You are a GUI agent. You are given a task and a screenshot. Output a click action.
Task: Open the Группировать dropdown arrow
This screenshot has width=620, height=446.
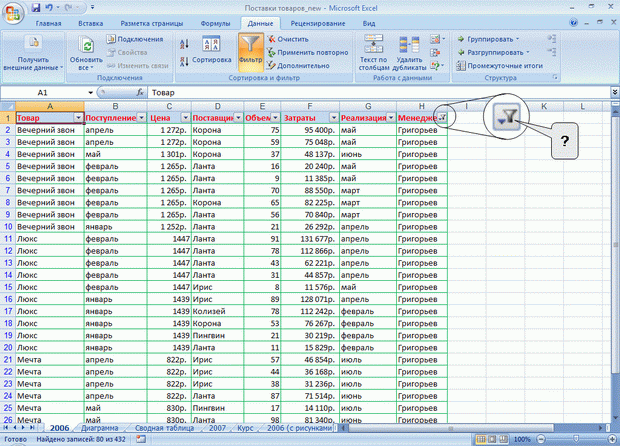pos(518,39)
